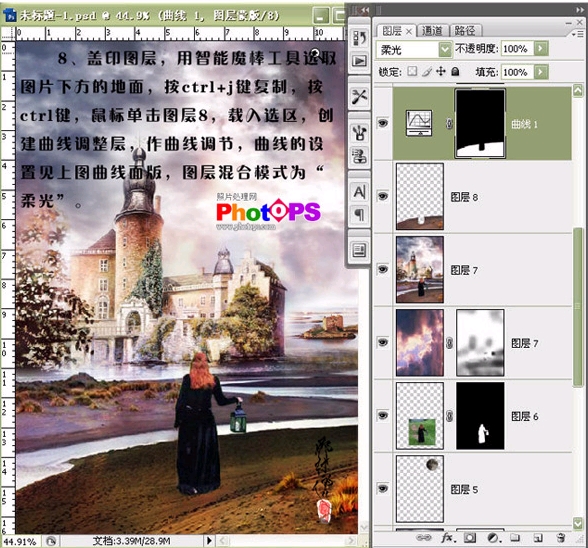This screenshot has height=548, width=588.
Task: Hide 图层 7 layer with cloud mask
Action: [382, 342]
